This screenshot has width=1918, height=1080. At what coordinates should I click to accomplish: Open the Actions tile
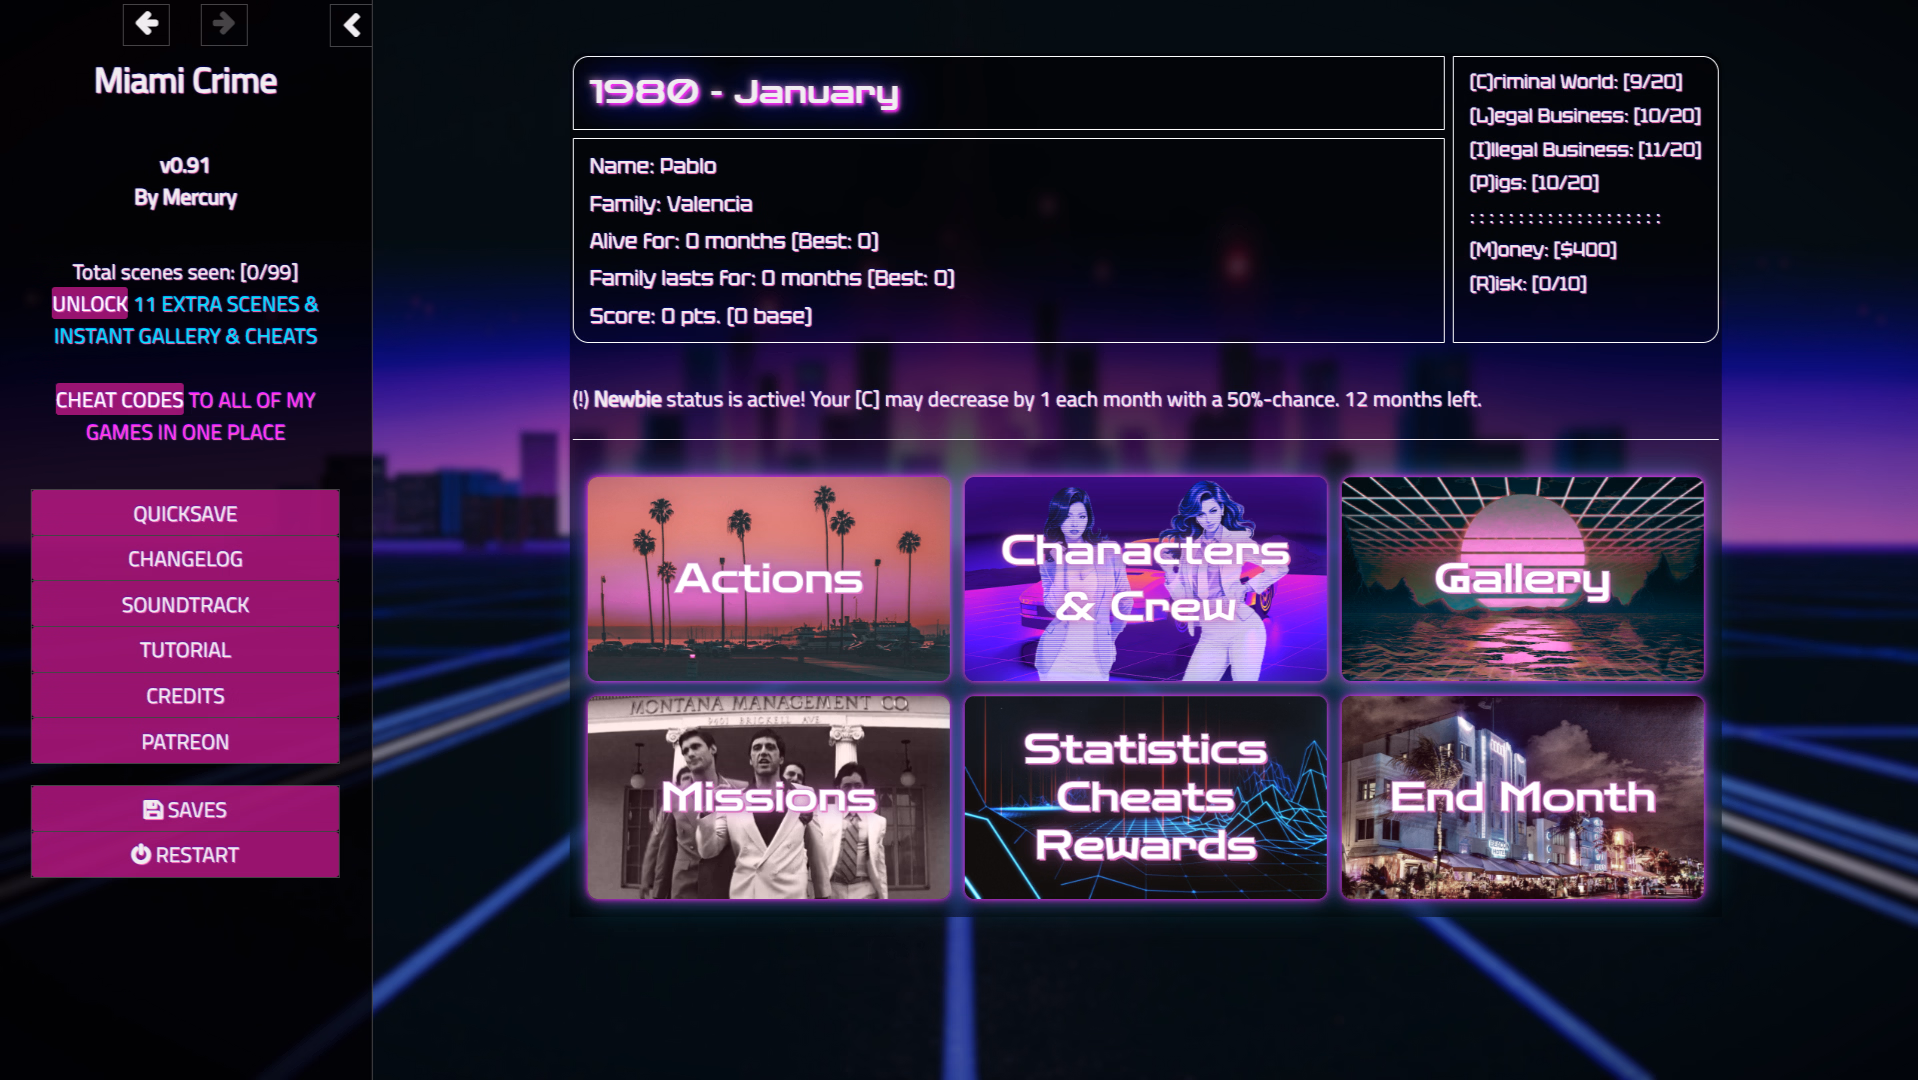pyautogui.click(x=768, y=579)
